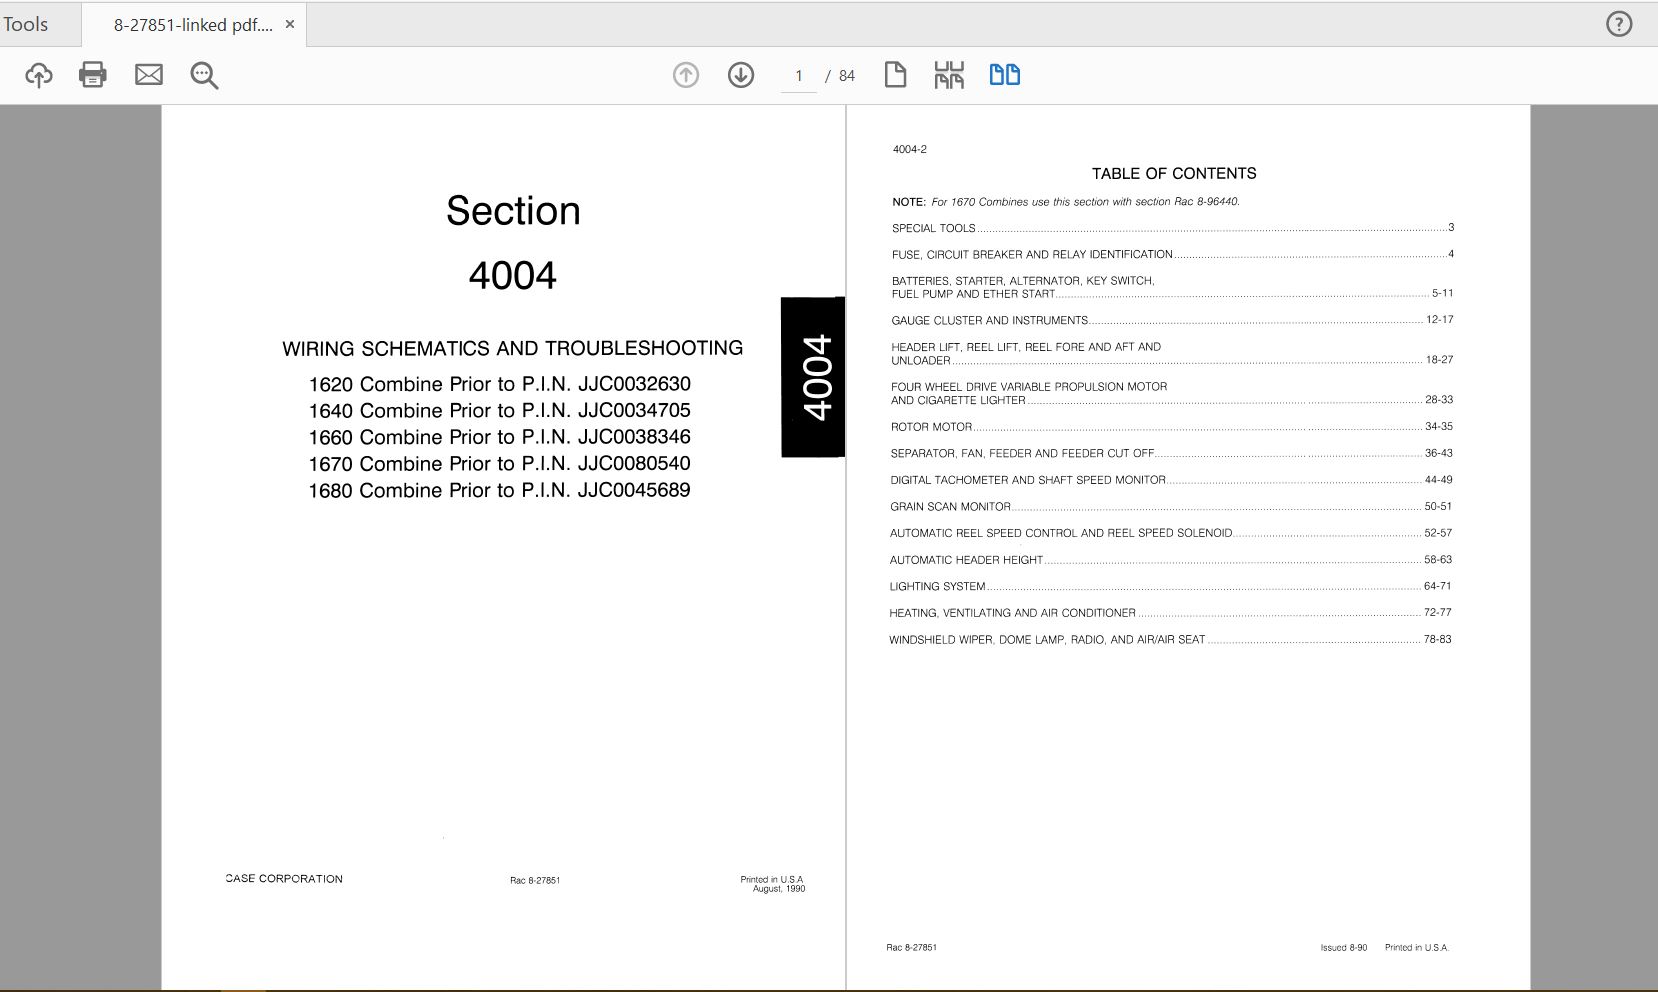
Task: Select the 8-27851-linked pdf document tab
Action: (x=193, y=25)
